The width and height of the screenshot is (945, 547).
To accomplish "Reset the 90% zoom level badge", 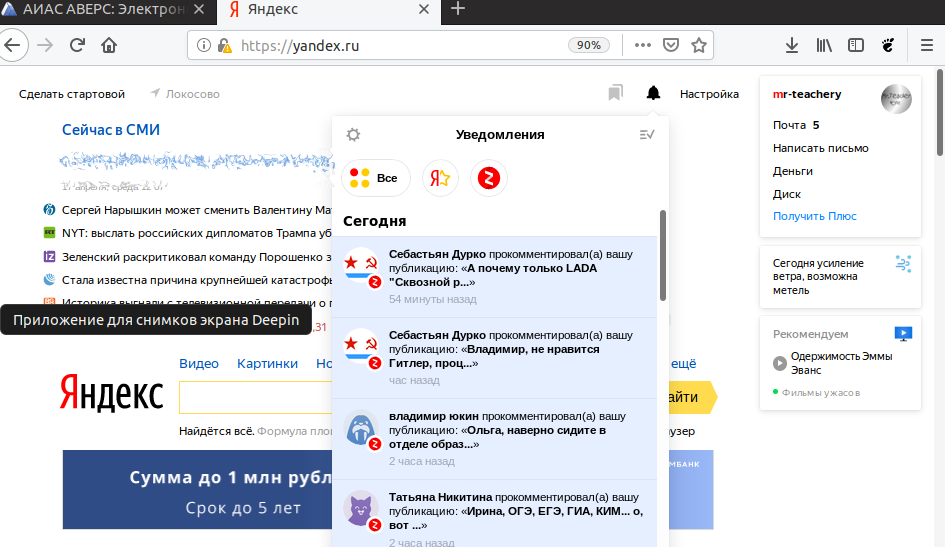I will (x=588, y=45).
